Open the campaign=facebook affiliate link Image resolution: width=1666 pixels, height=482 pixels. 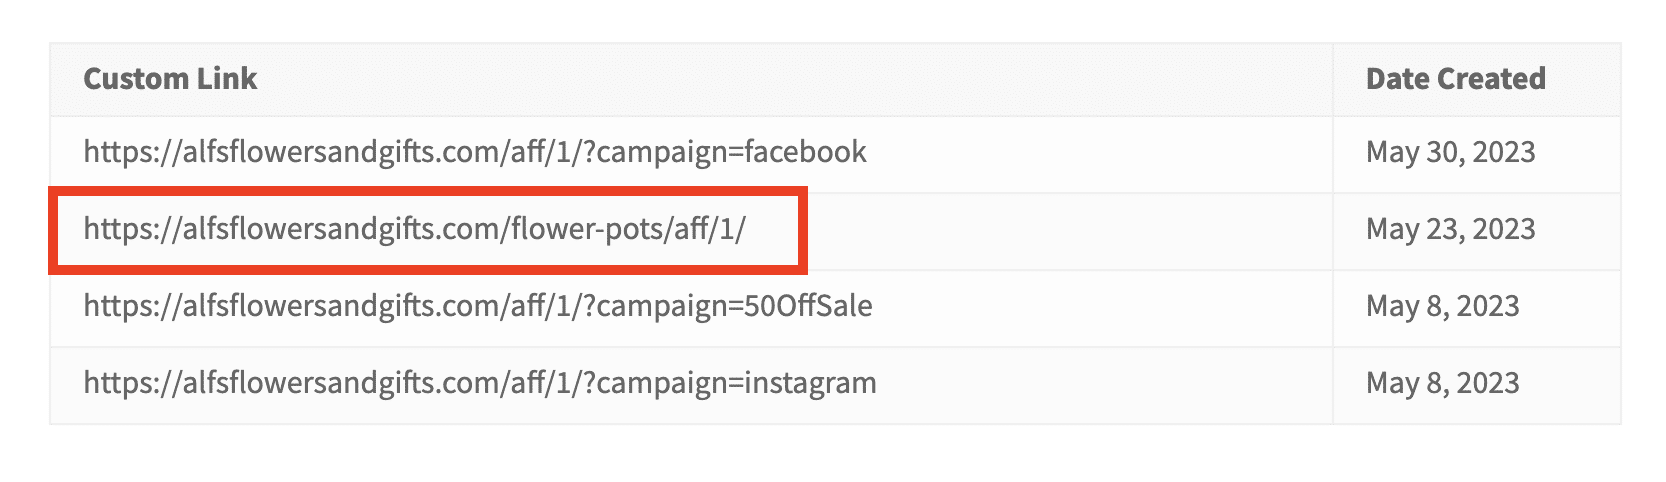point(475,152)
